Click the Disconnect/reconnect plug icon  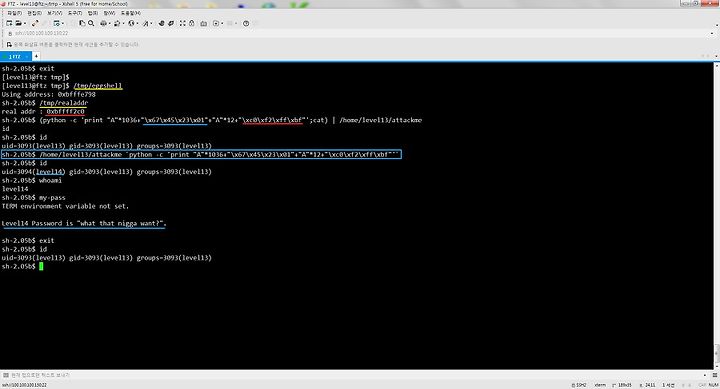tap(35, 23)
